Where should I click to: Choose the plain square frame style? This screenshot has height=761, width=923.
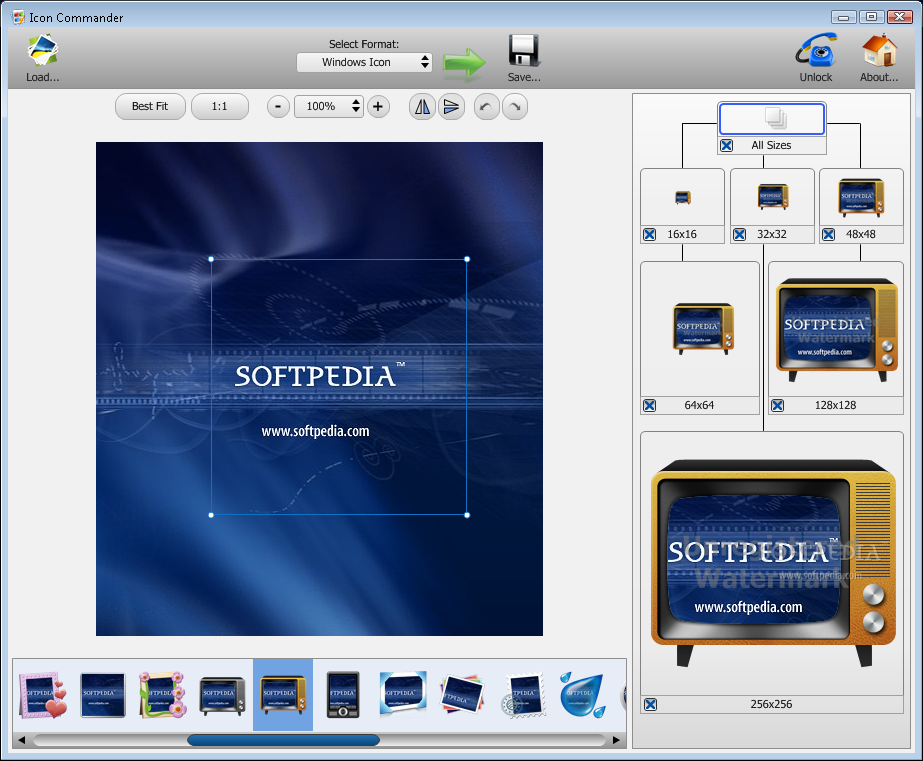[103, 695]
